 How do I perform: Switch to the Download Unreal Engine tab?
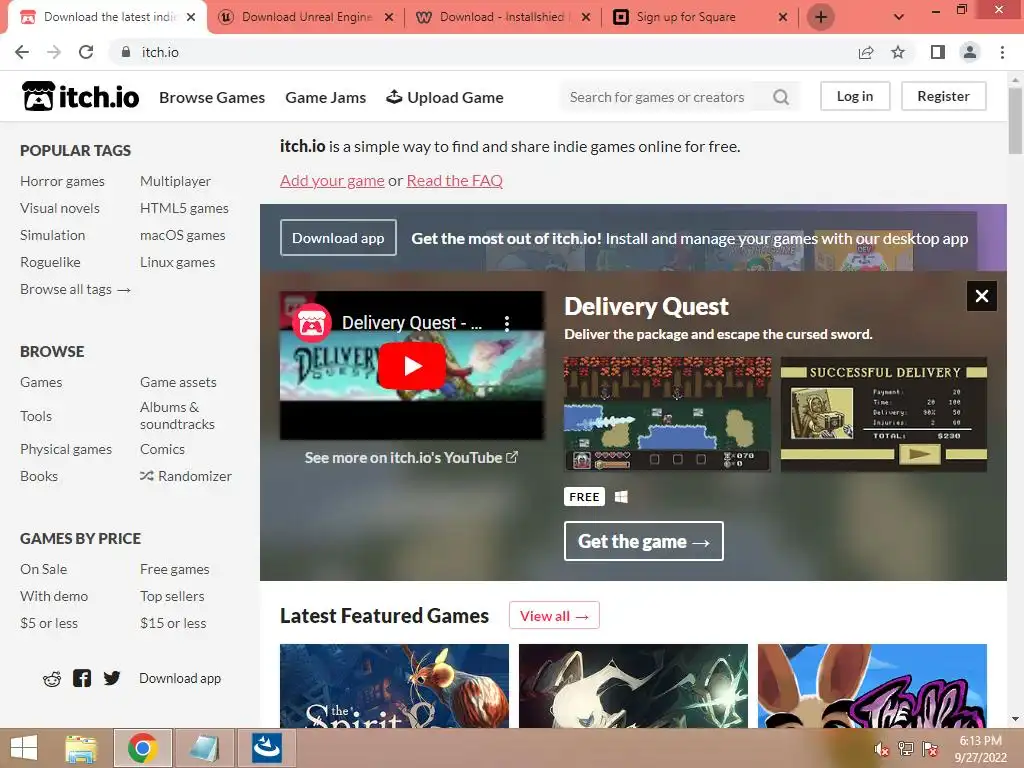pos(306,17)
